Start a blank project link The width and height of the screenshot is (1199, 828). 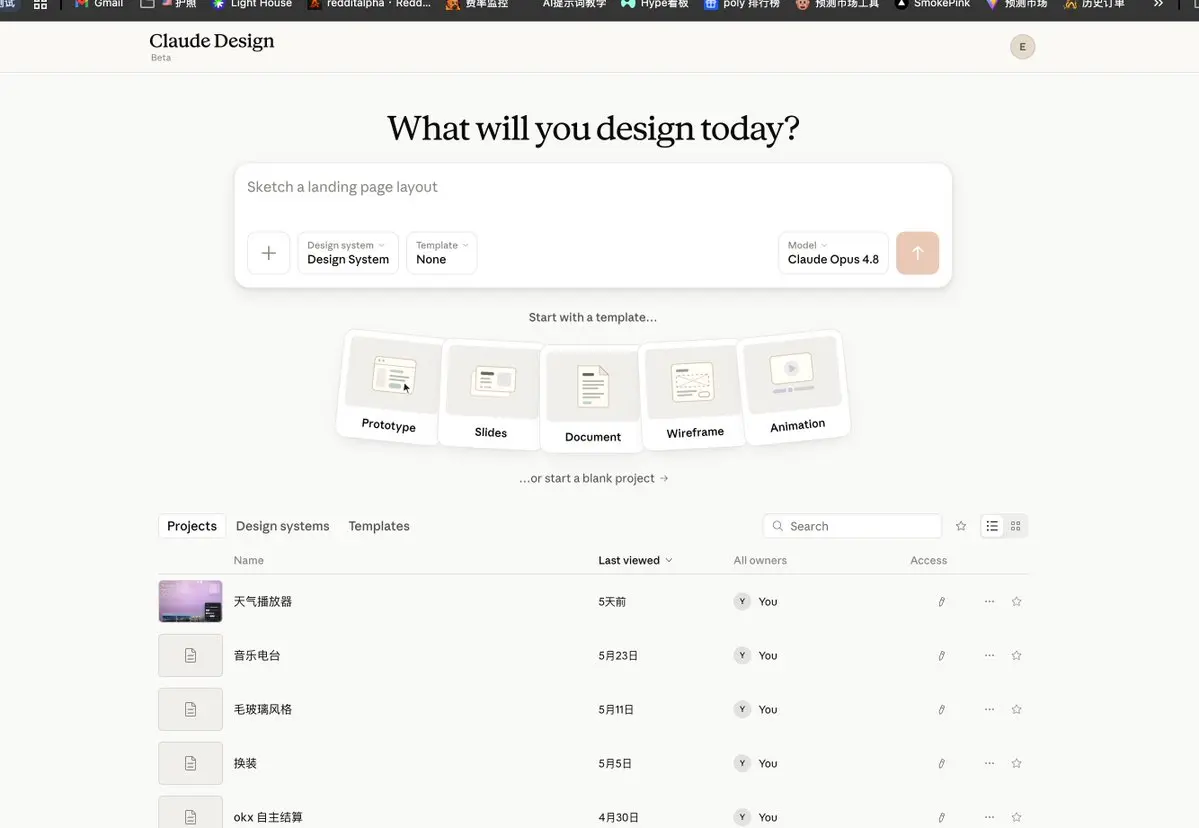tap(593, 478)
